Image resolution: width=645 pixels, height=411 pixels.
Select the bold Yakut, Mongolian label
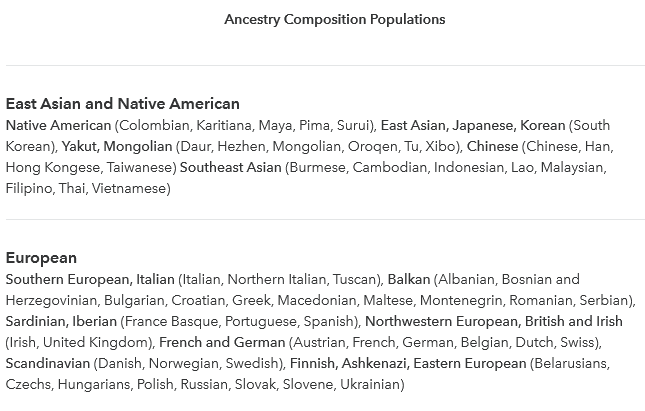coord(117,146)
